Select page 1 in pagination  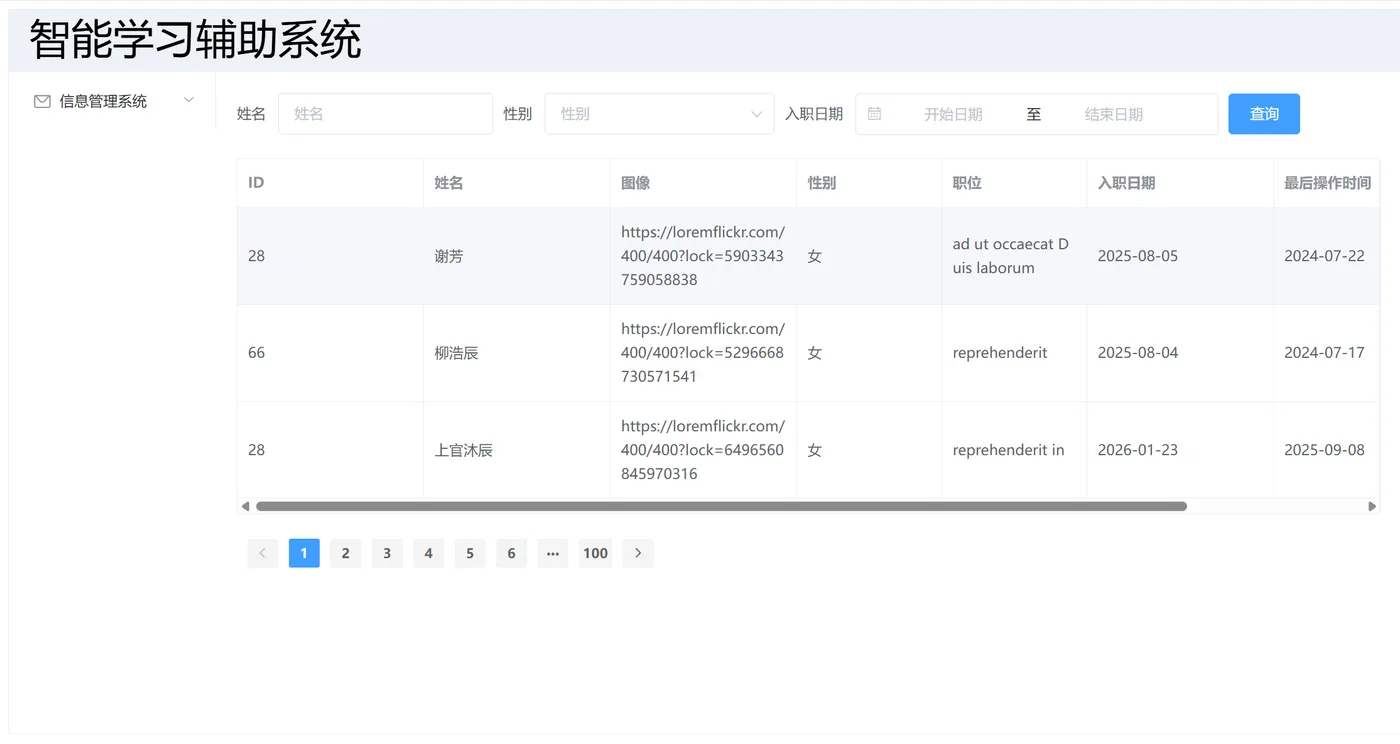pos(304,553)
